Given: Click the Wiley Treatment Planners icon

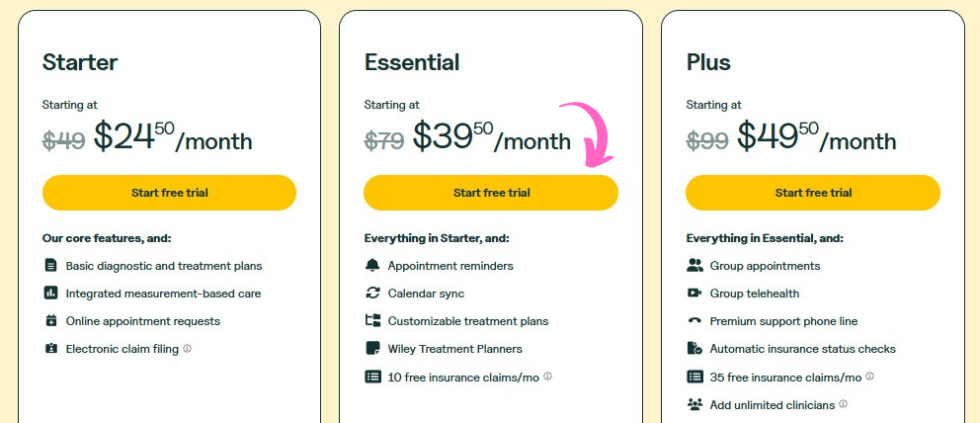Looking at the screenshot, I should 373,349.
